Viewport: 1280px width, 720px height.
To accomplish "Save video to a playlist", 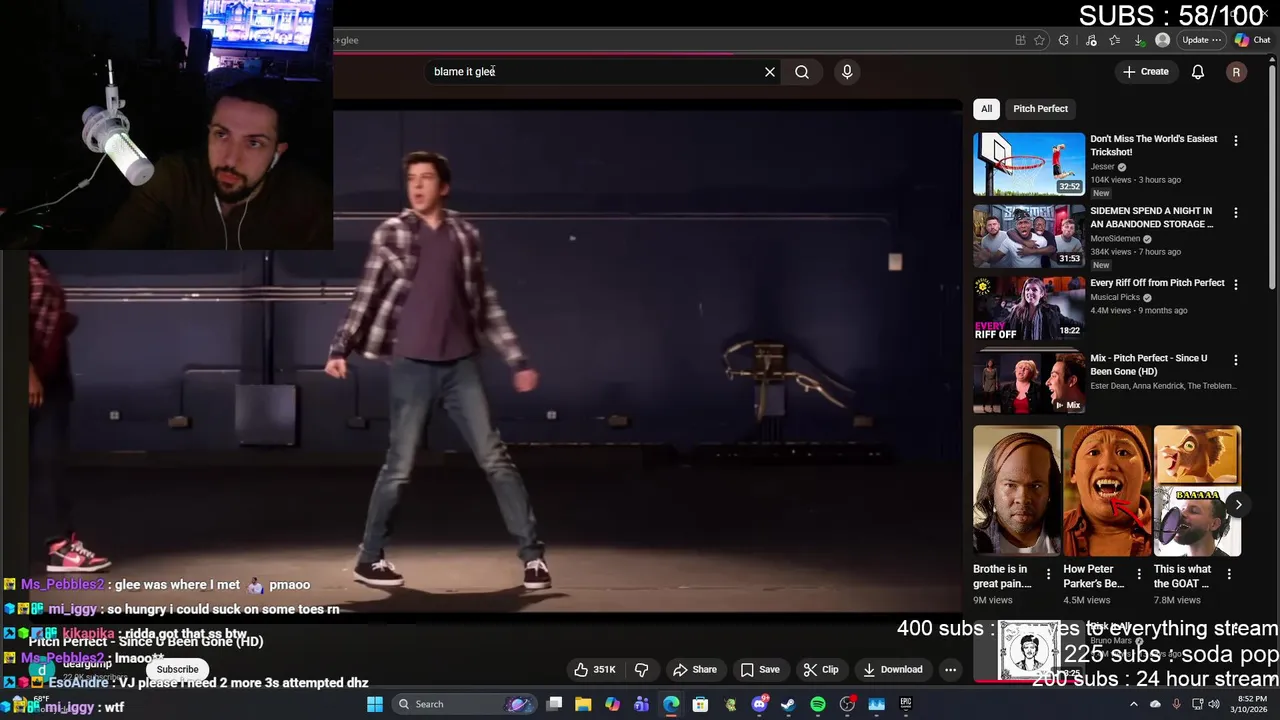I will (760, 670).
